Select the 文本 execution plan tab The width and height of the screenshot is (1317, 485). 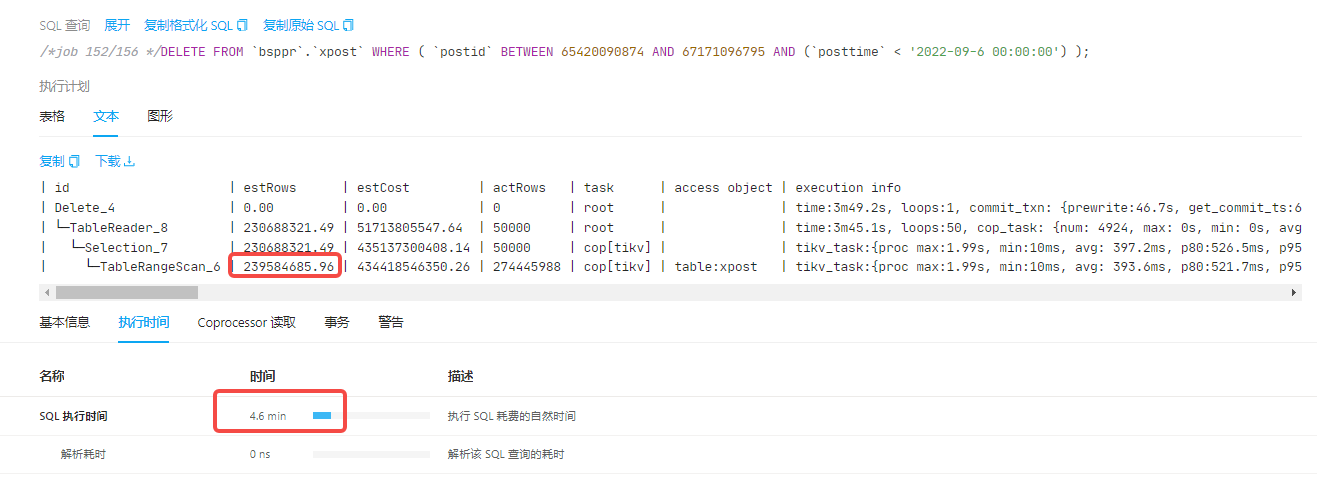[x=106, y=116]
